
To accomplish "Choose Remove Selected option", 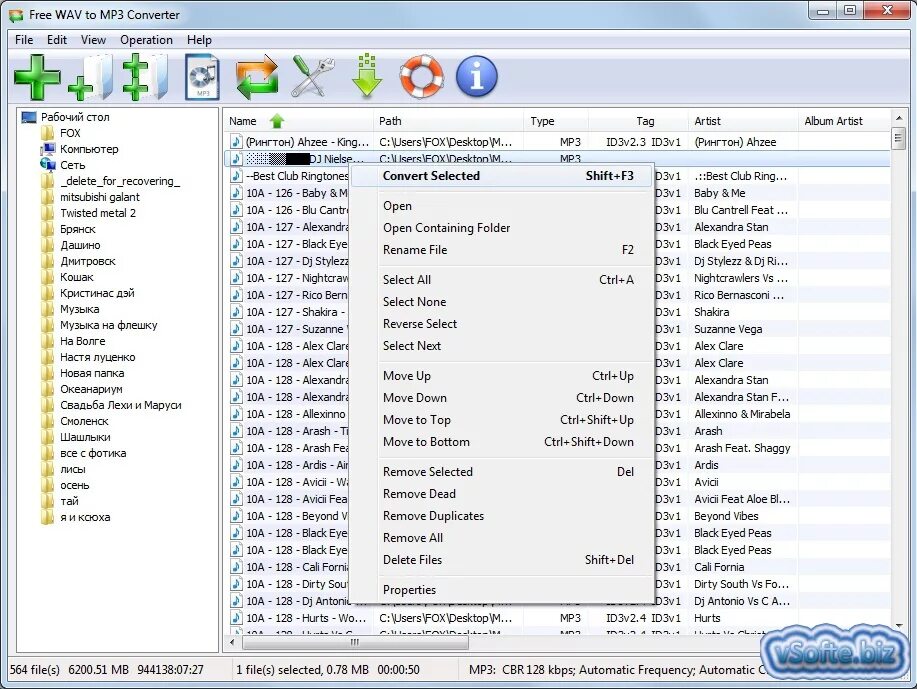I will 502,471.
